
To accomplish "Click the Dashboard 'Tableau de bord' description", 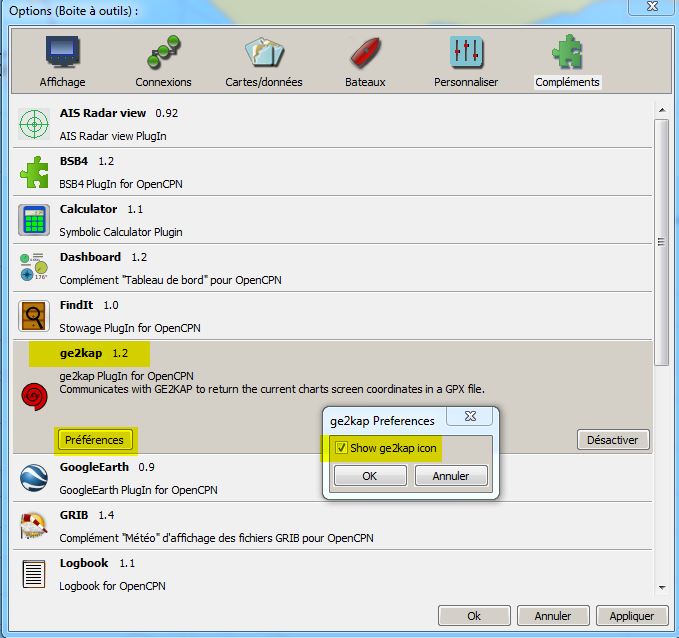I will (x=171, y=280).
